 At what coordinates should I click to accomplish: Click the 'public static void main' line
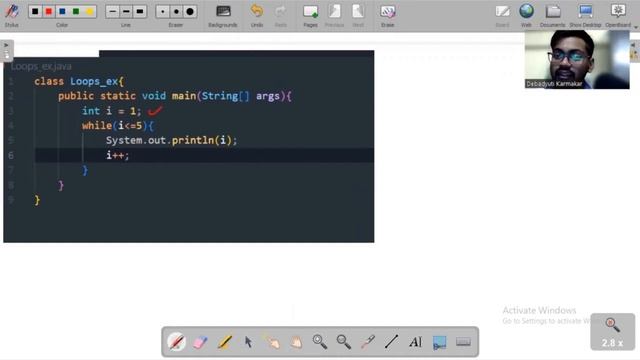pyautogui.click(x=175, y=96)
